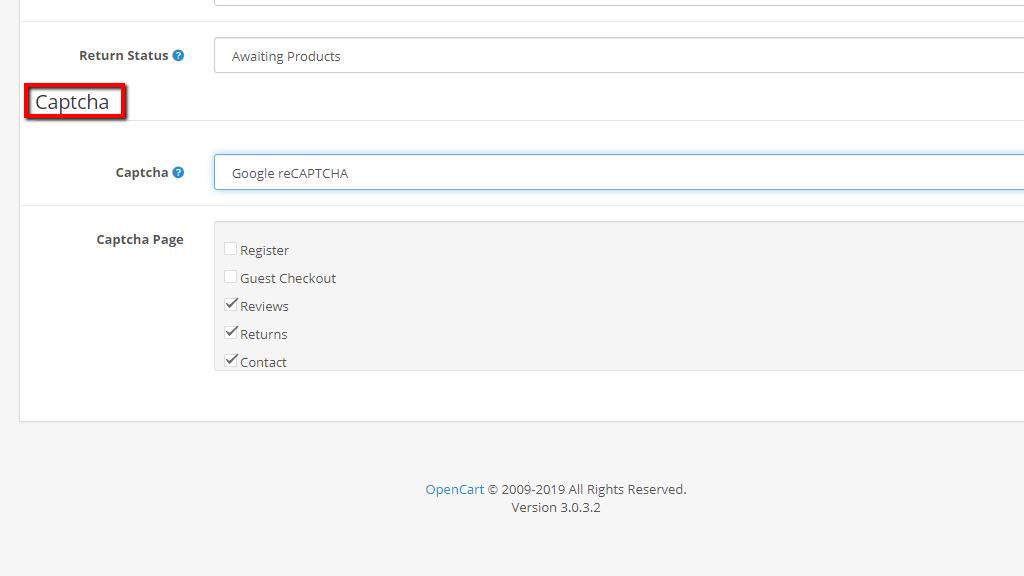Click the Register label text
Image resolution: width=1024 pixels, height=576 pixels.
pyautogui.click(x=264, y=250)
